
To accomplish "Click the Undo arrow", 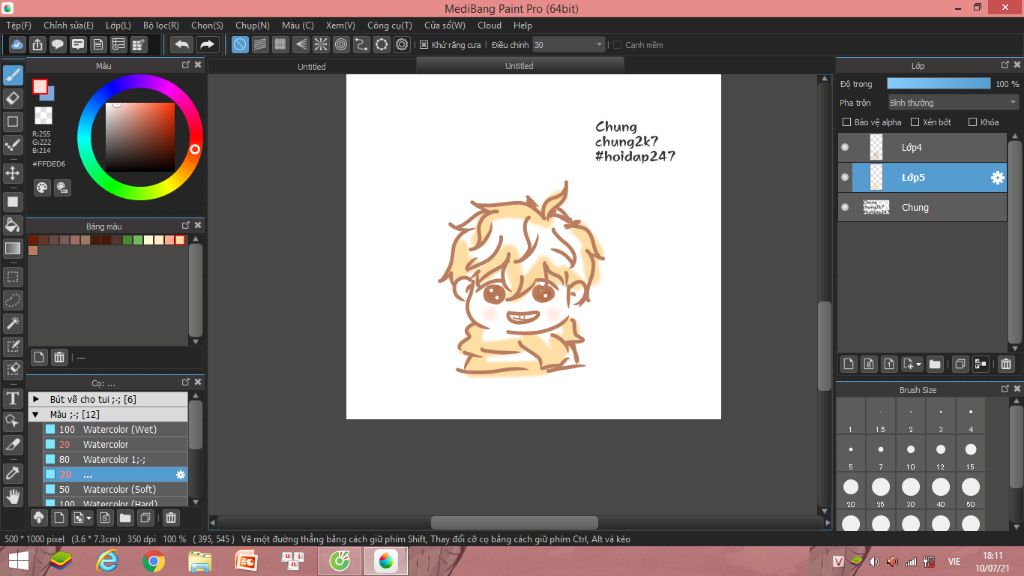I will [x=182, y=44].
